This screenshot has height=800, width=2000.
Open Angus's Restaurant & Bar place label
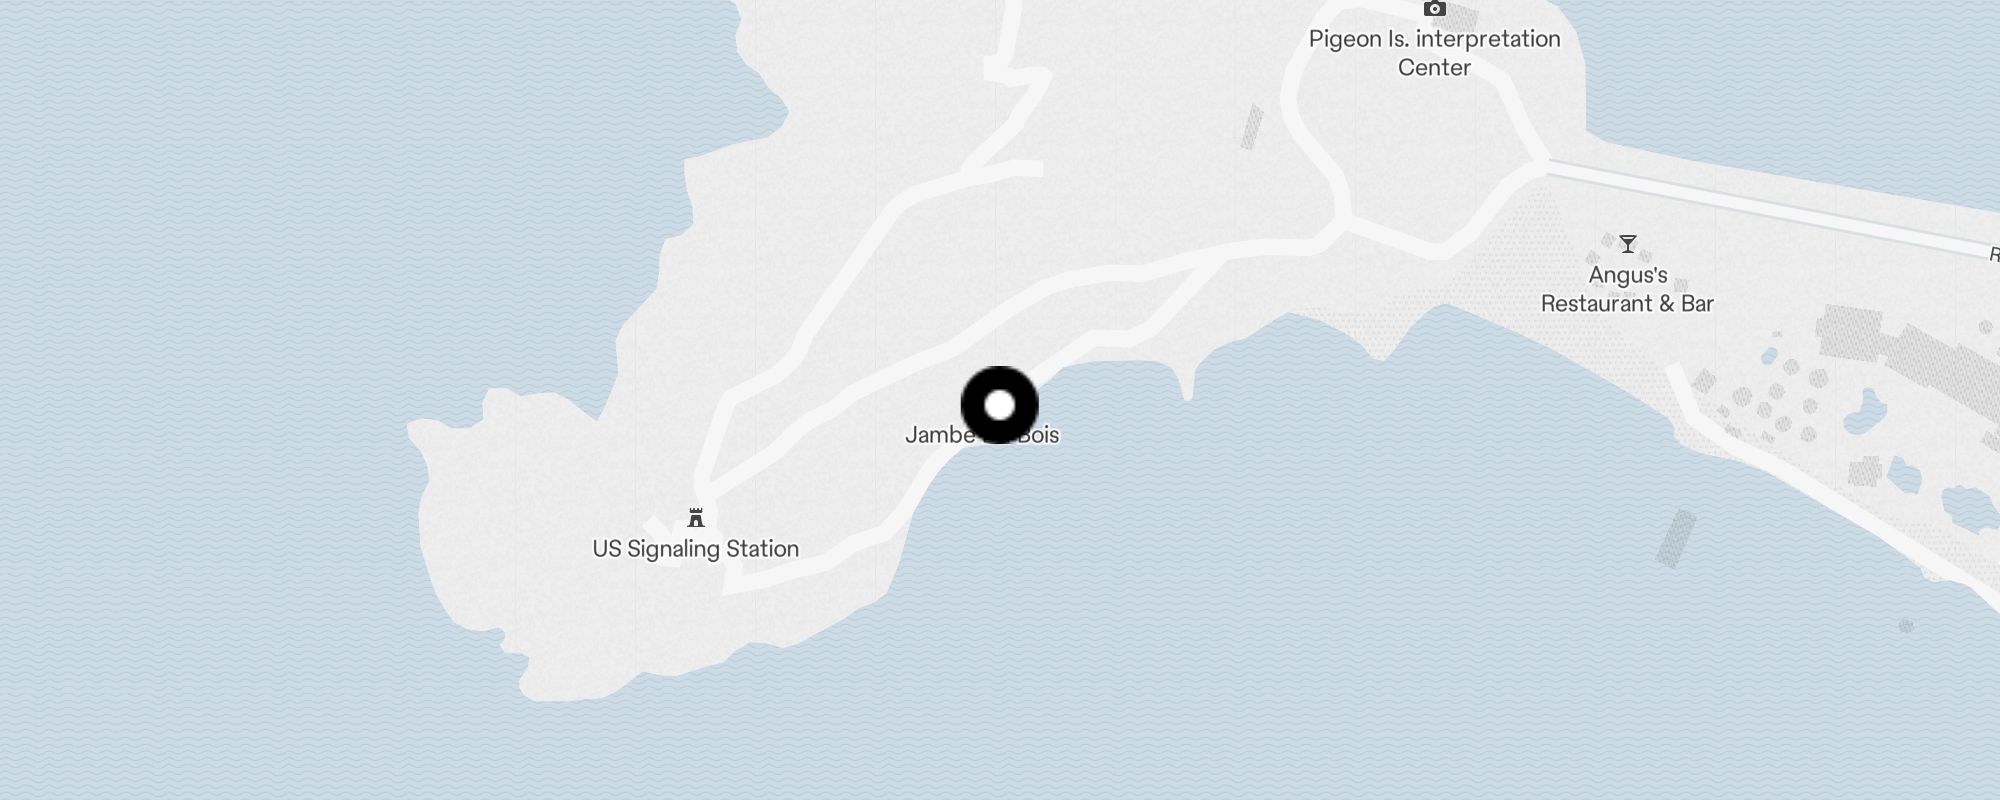[1627, 289]
